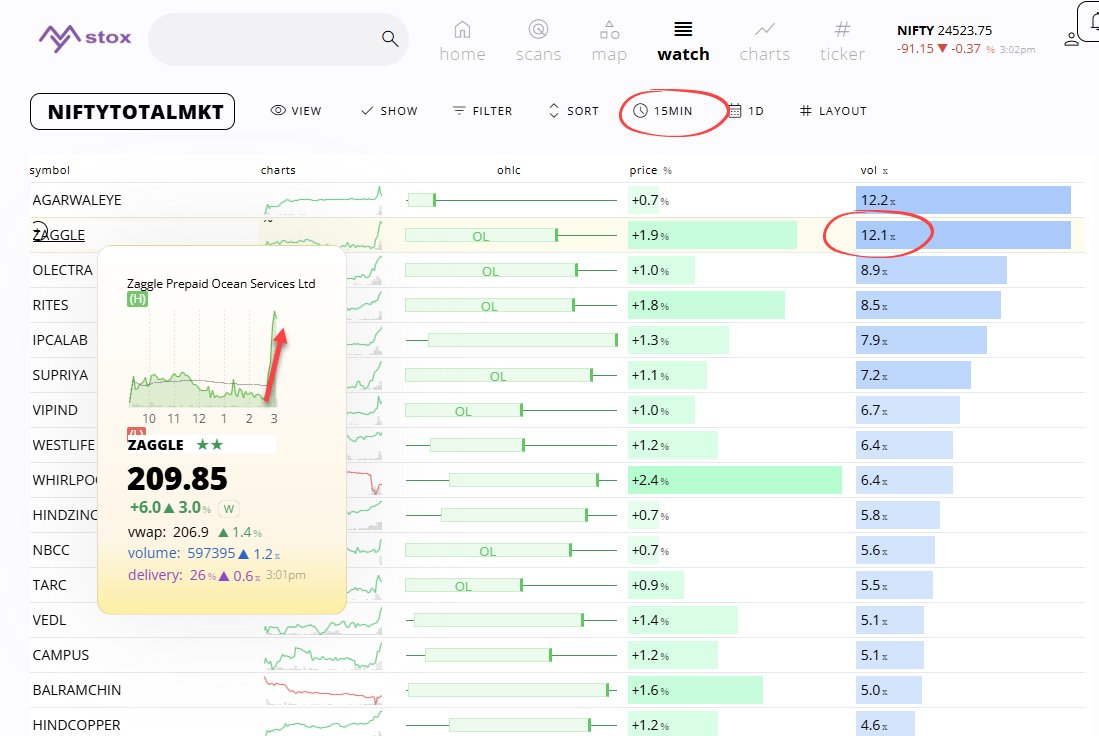Focus the search input field

point(278,39)
